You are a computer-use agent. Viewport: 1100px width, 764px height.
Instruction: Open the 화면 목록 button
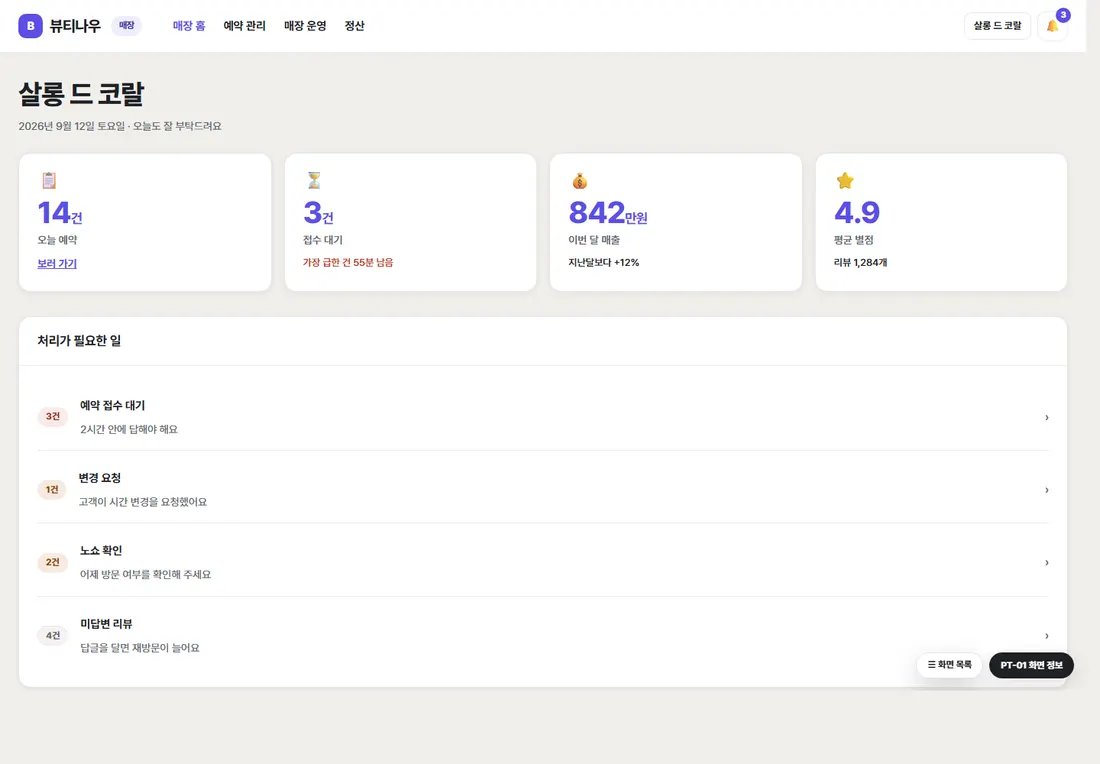(949, 664)
